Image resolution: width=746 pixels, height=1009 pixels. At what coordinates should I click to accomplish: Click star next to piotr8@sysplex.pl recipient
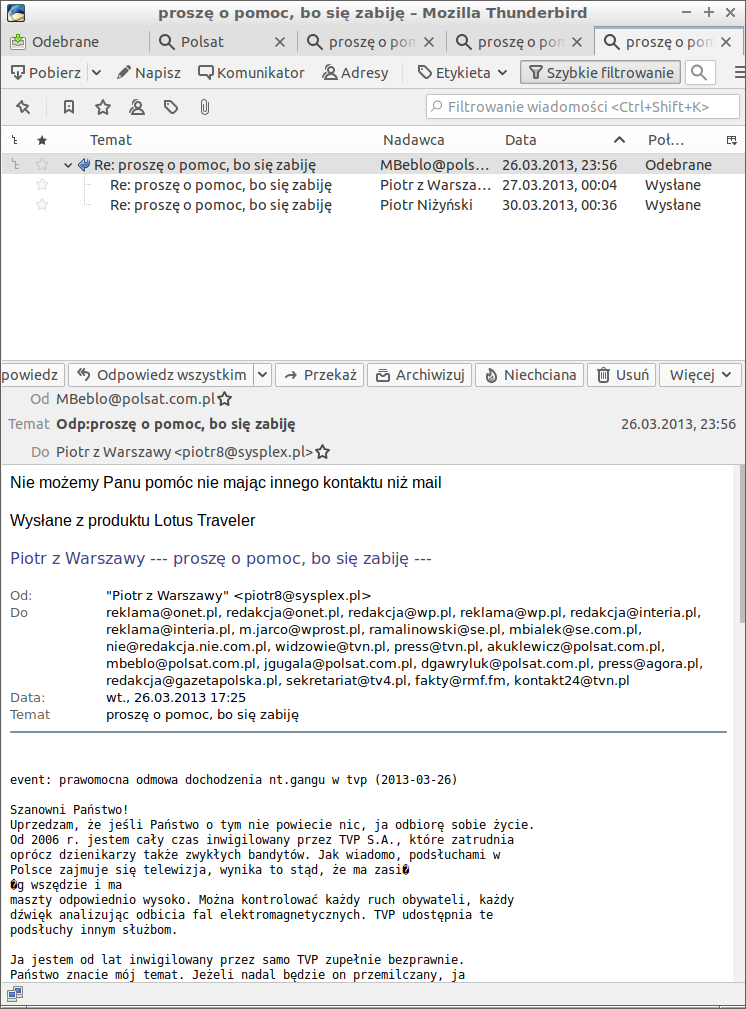point(323,452)
